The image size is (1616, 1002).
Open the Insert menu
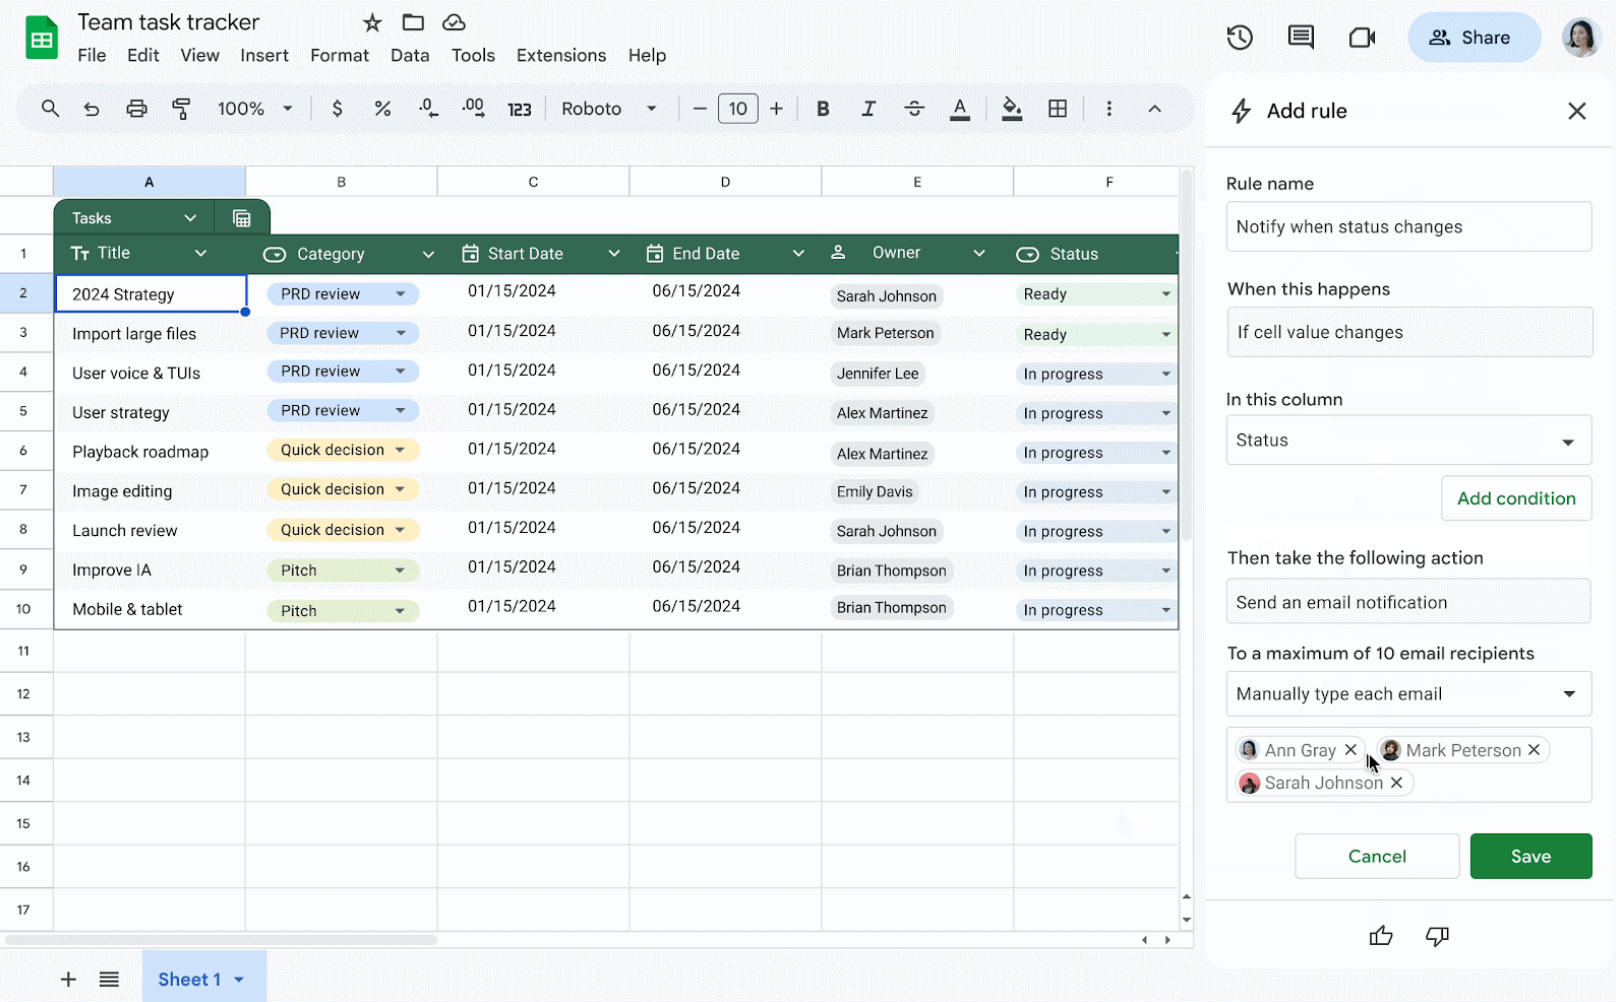point(264,55)
